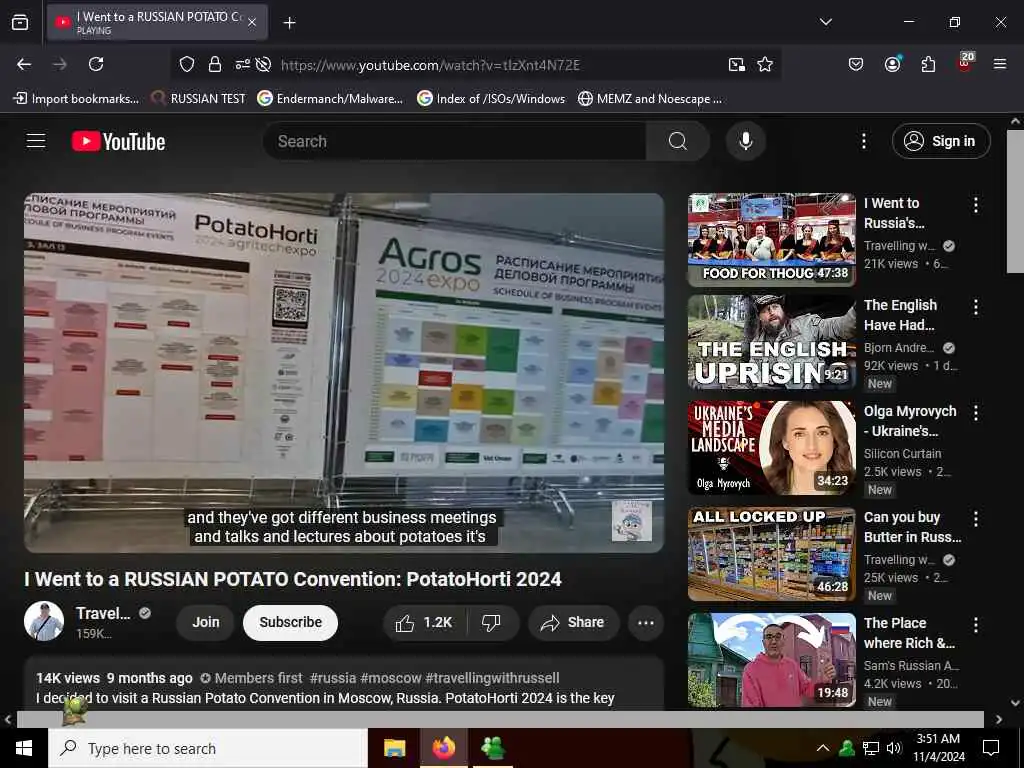The image size is (1024, 768).
Task: Open Save to Pocket icon
Action: (x=856, y=64)
